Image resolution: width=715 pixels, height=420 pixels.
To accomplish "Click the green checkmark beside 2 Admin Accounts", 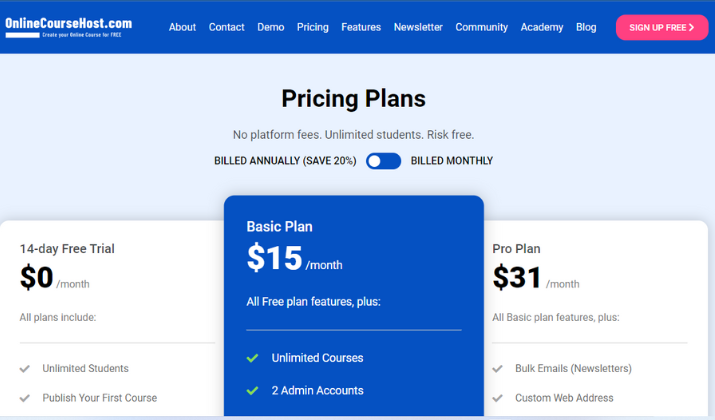I will point(252,391).
